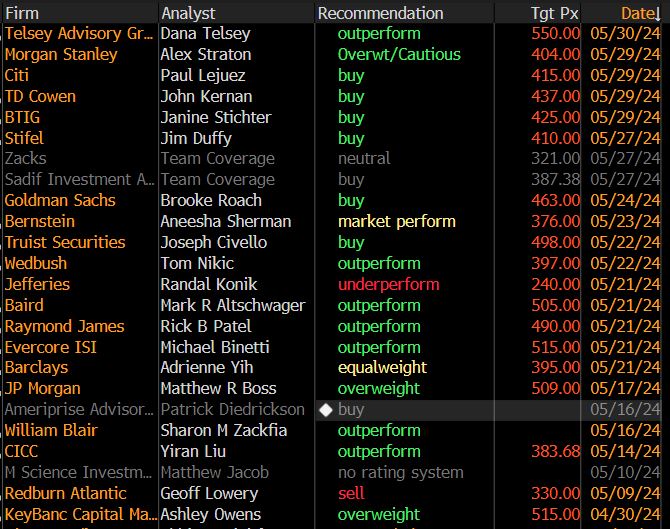Click analyst name Janine Stichter
Screen dimensions: 670x529
click(x=216, y=117)
